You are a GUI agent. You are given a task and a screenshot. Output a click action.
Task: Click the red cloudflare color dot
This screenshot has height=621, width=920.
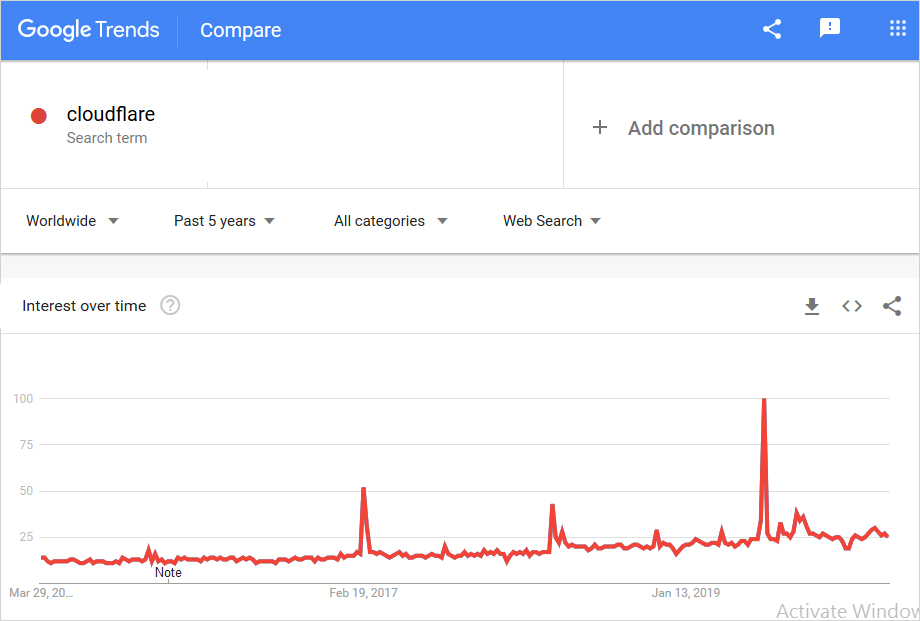pyautogui.click(x=39, y=116)
